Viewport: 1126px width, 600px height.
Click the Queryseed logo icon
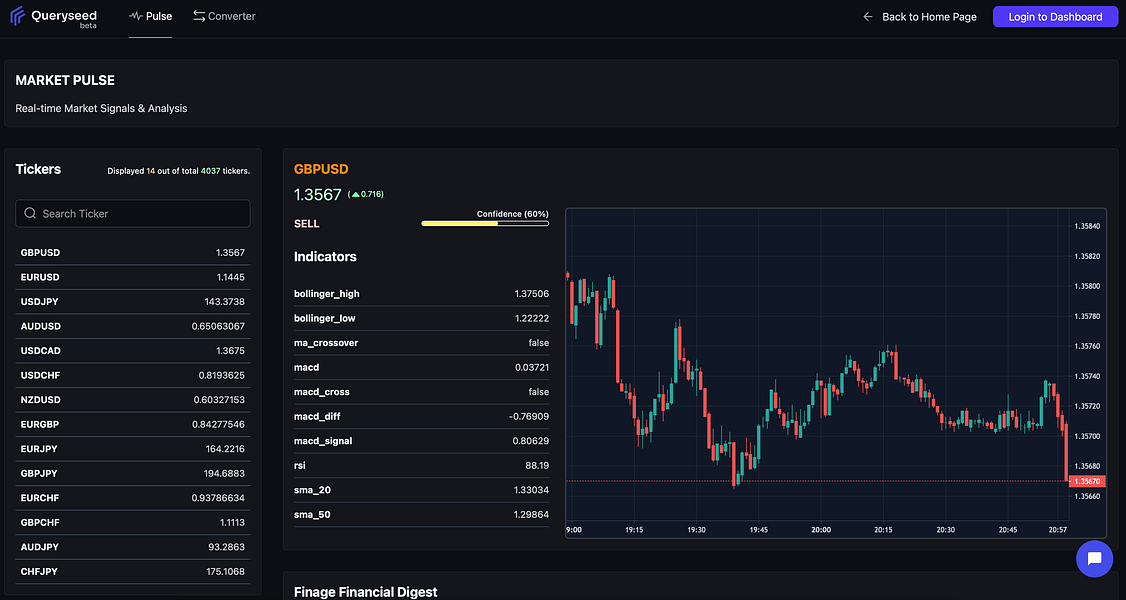pos(17,16)
